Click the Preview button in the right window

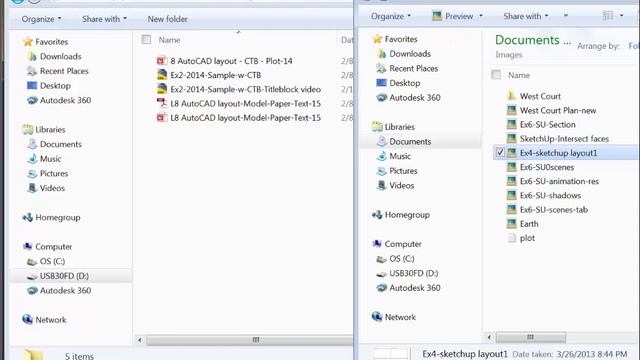coord(453,16)
